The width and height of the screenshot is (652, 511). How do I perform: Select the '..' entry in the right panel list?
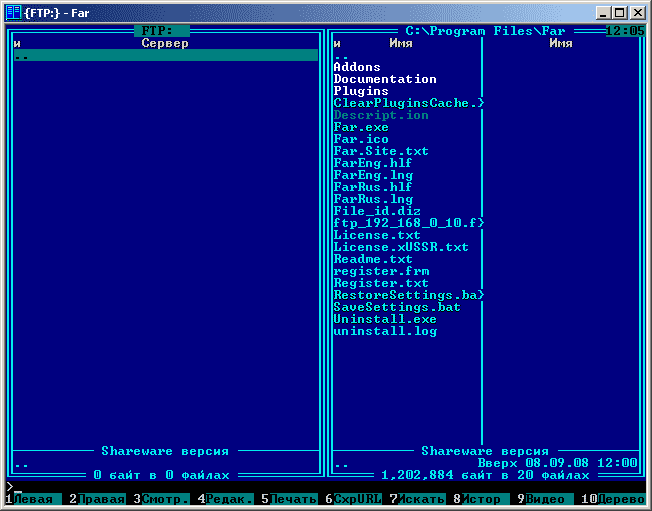pyautogui.click(x=341, y=56)
